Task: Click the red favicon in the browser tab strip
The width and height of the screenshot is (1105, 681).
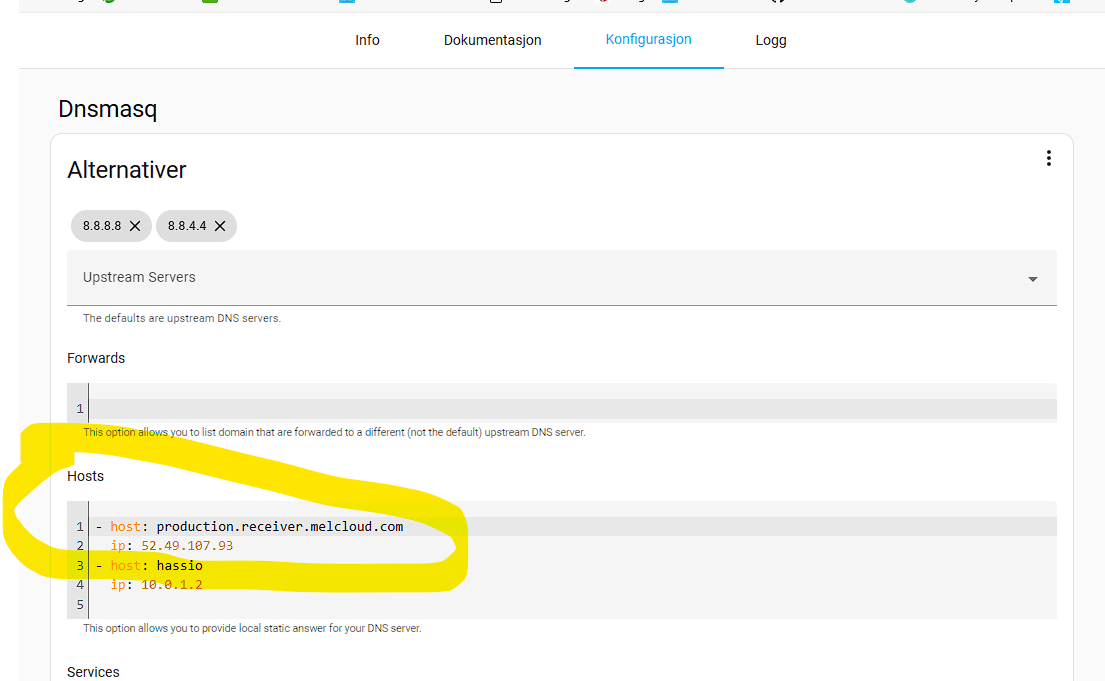Action: pos(603,3)
